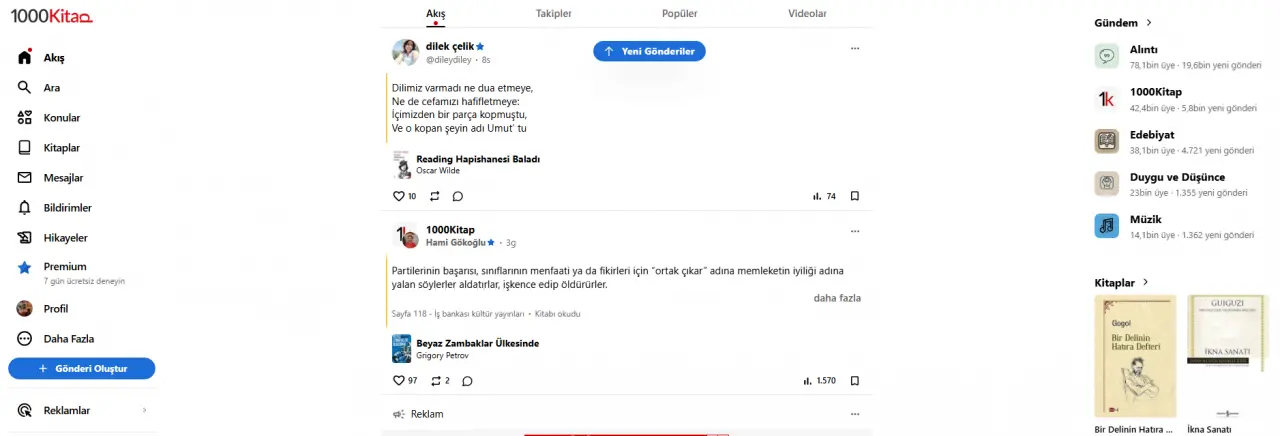Click the Ara search magnifier icon
Image resolution: width=1280 pixels, height=436 pixels.
(25, 88)
